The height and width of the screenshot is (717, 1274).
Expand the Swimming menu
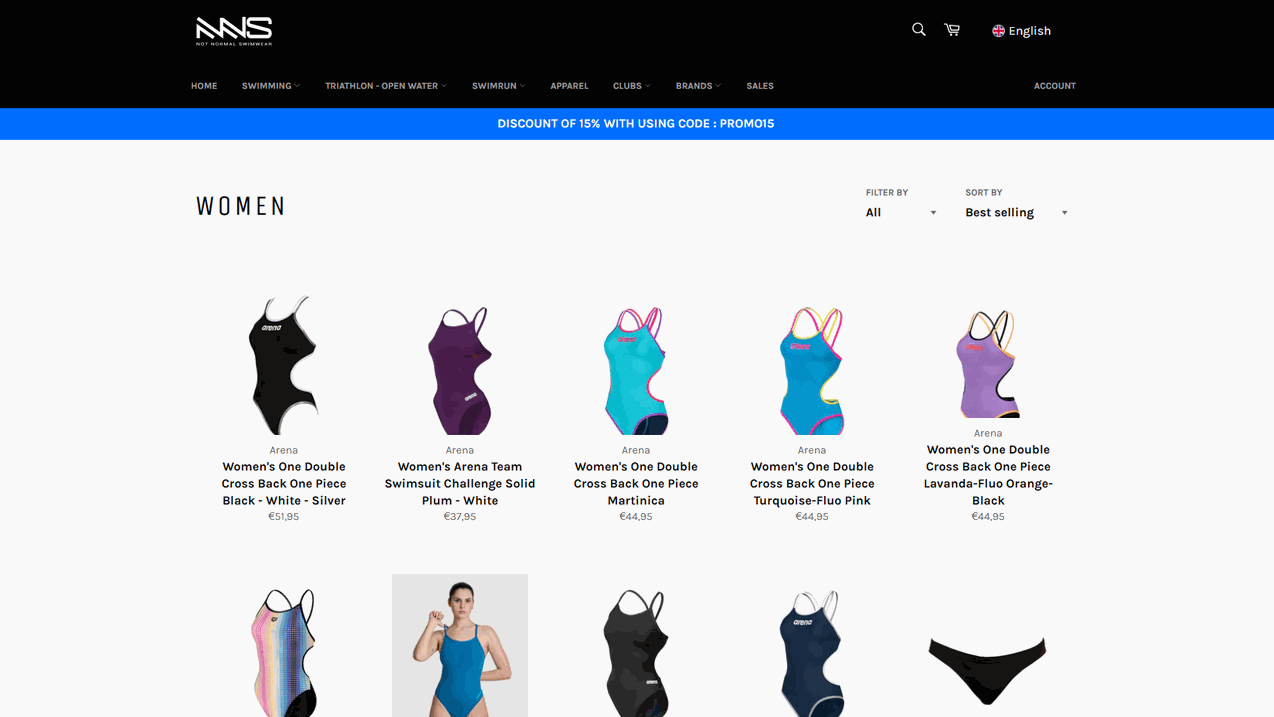(x=270, y=86)
